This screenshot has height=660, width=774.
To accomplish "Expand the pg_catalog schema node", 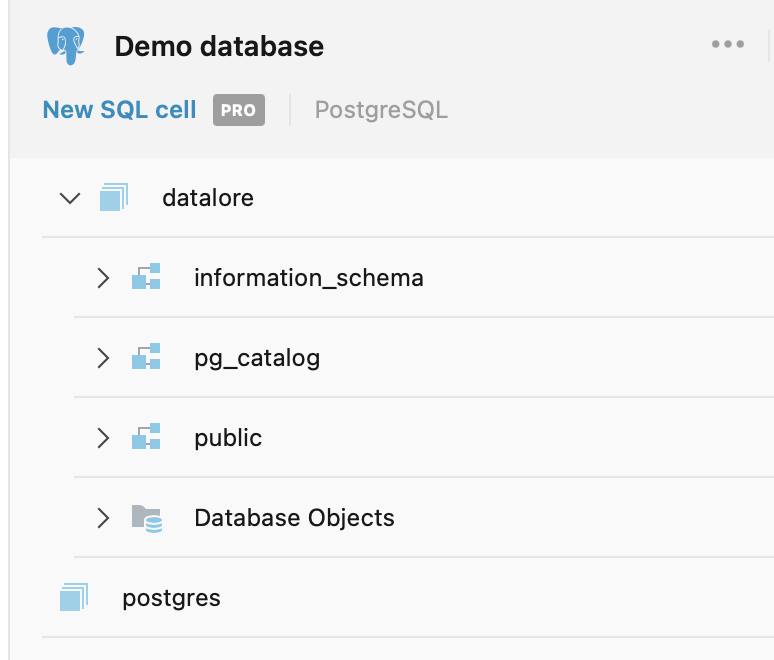I will click(x=103, y=358).
